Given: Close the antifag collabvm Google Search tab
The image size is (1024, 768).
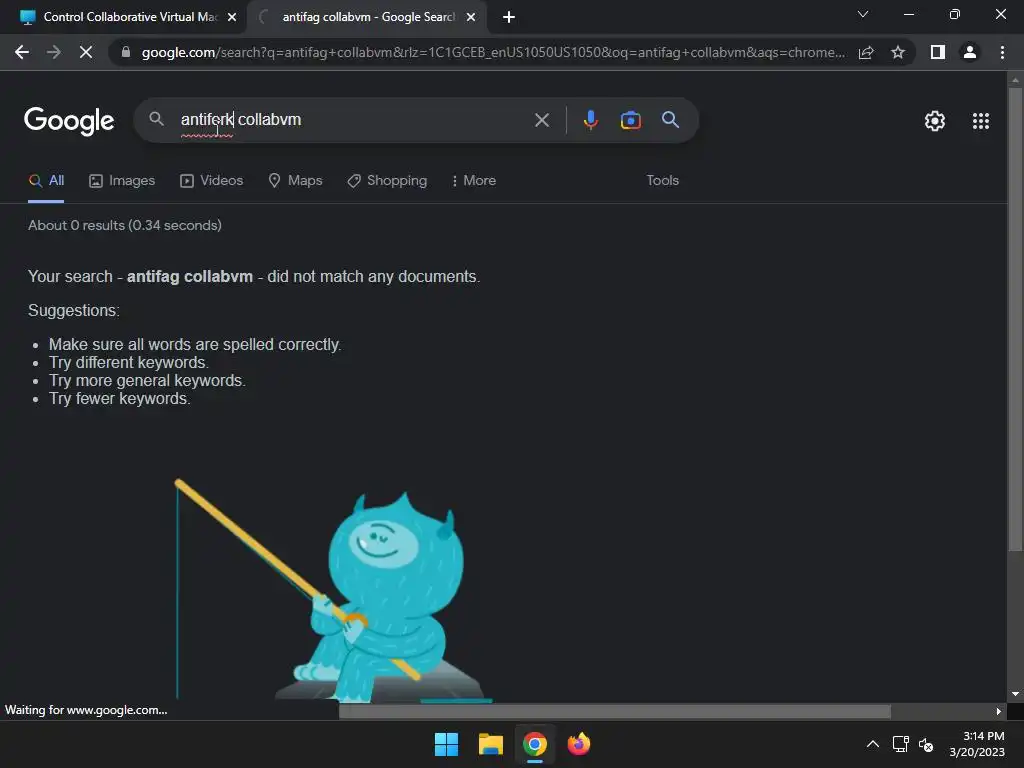Looking at the screenshot, I should (471, 18).
